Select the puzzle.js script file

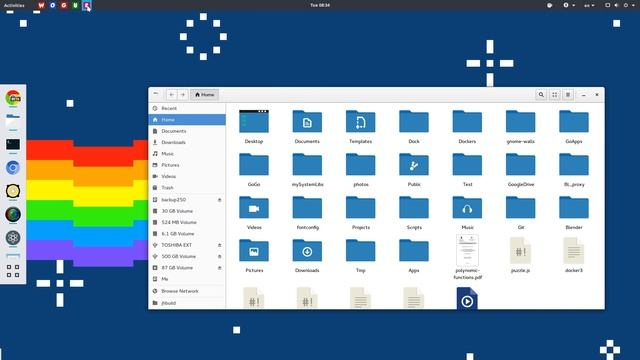click(x=520, y=255)
